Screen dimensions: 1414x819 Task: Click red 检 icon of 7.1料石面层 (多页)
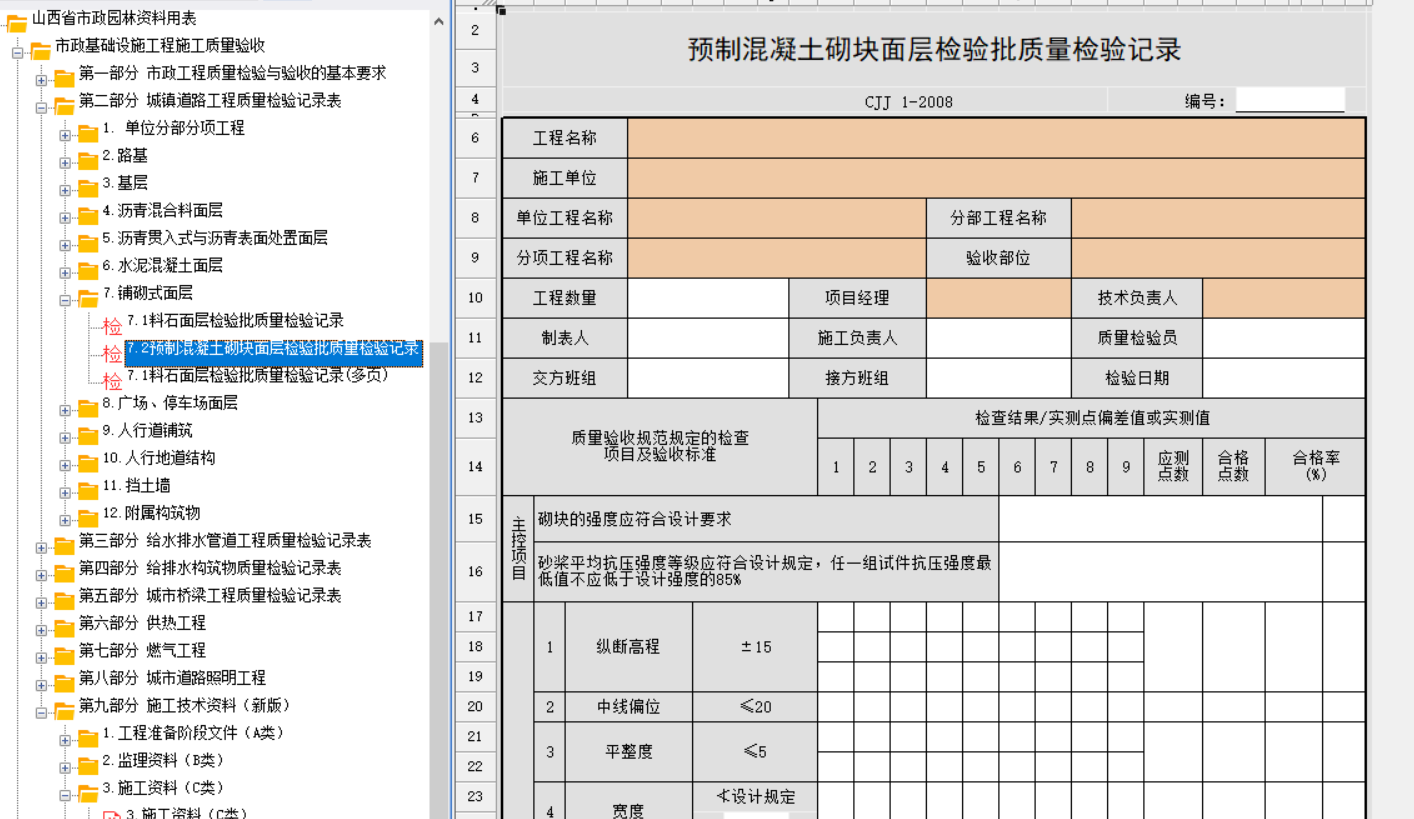pyautogui.click(x=112, y=381)
